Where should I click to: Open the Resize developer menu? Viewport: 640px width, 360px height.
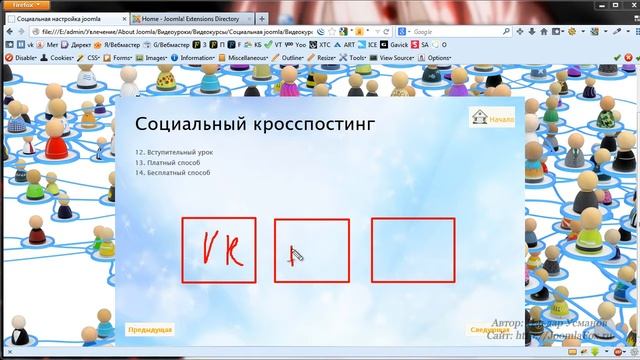(x=321, y=58)
